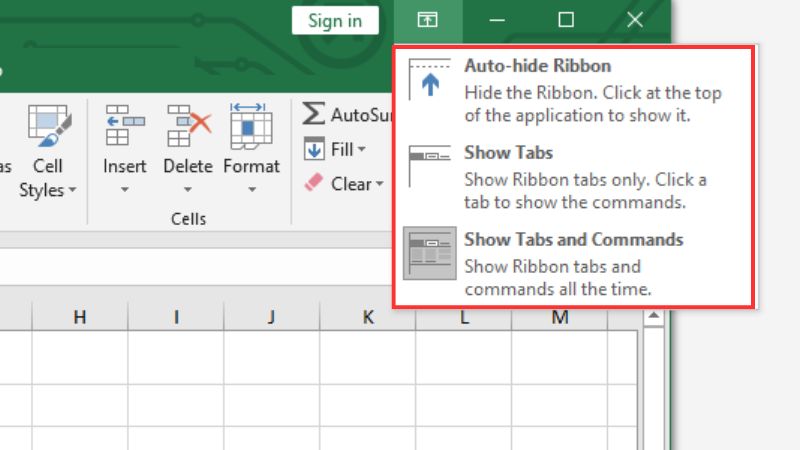
Task: Open the Clear dropdown arrow
Action: (379, 185)
